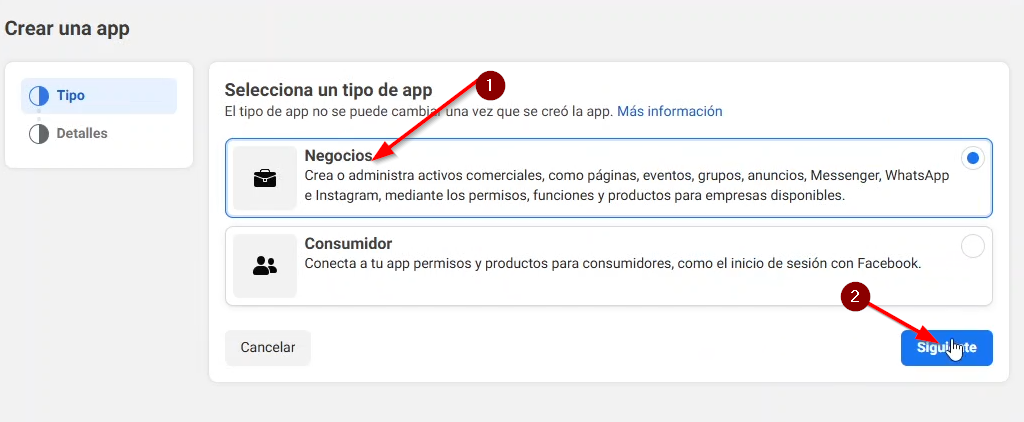This screenshot has width=1024, height=422.
Task: Click the half-circle icon beside Tipo
Action: (x=39, y=96)
